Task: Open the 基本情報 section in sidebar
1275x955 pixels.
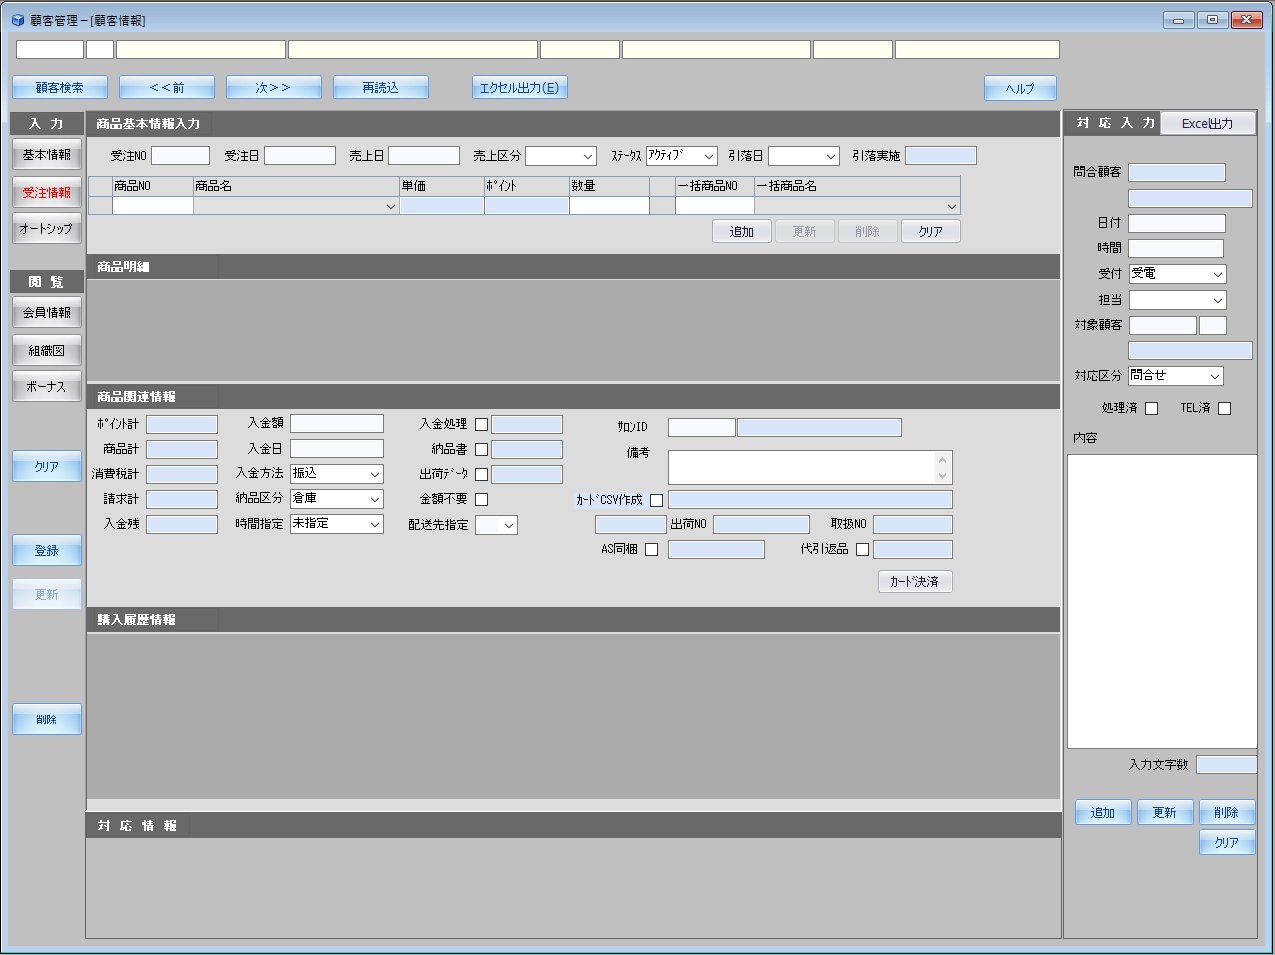Action: [x=47, y=155]
